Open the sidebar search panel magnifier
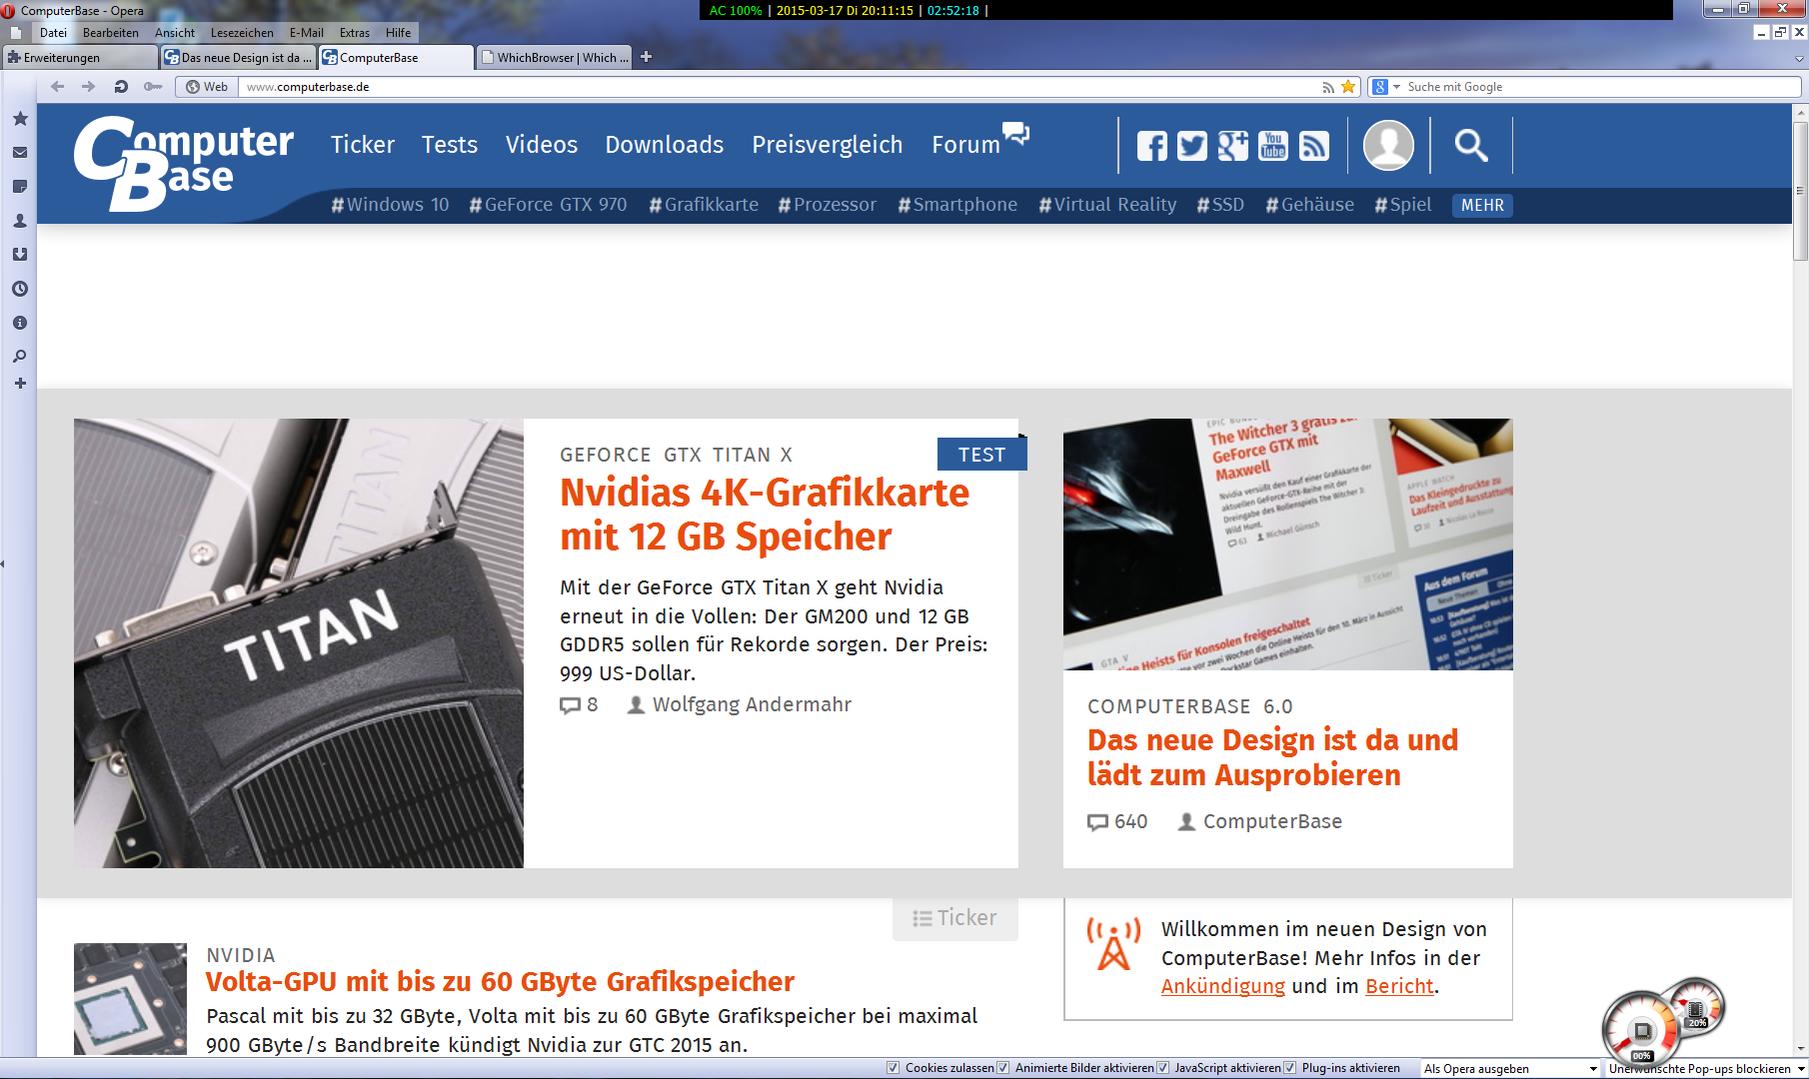This screenshot has width=1809, height=1079. (19, 356)
